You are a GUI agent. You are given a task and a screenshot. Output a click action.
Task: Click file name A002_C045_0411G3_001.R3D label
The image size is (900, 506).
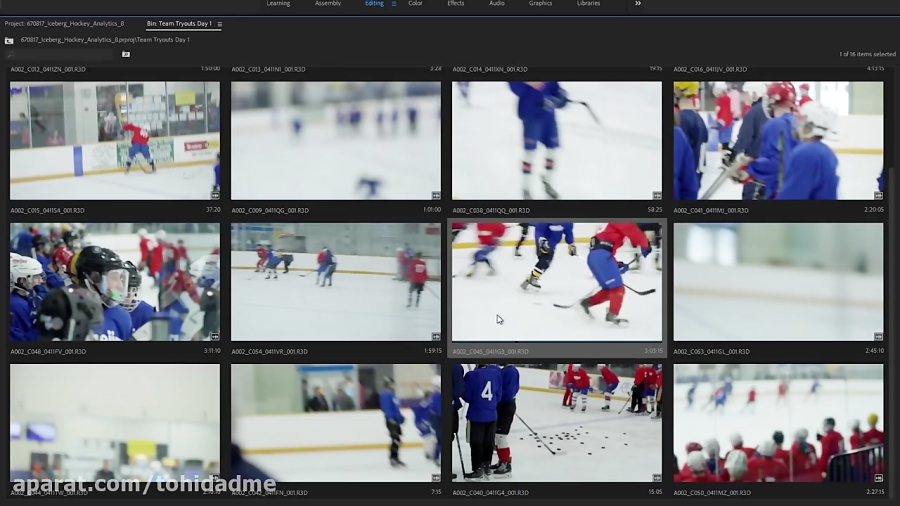(x=491, y=352)
